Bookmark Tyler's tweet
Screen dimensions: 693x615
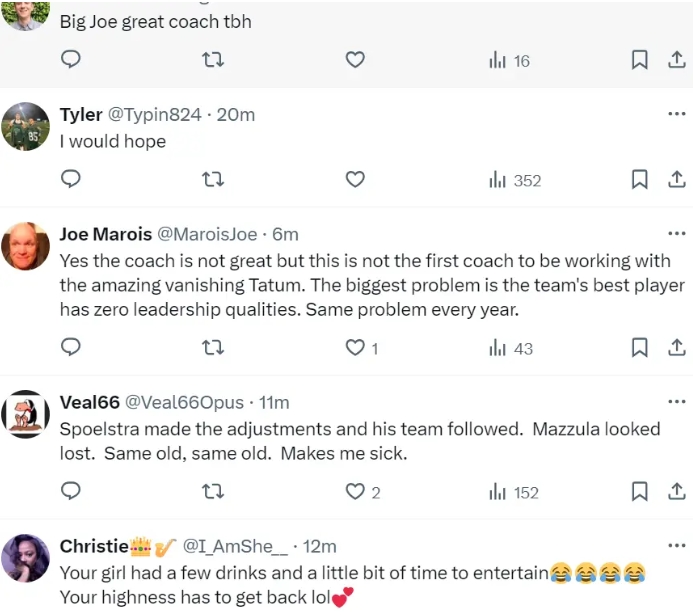tap(639, 180)
